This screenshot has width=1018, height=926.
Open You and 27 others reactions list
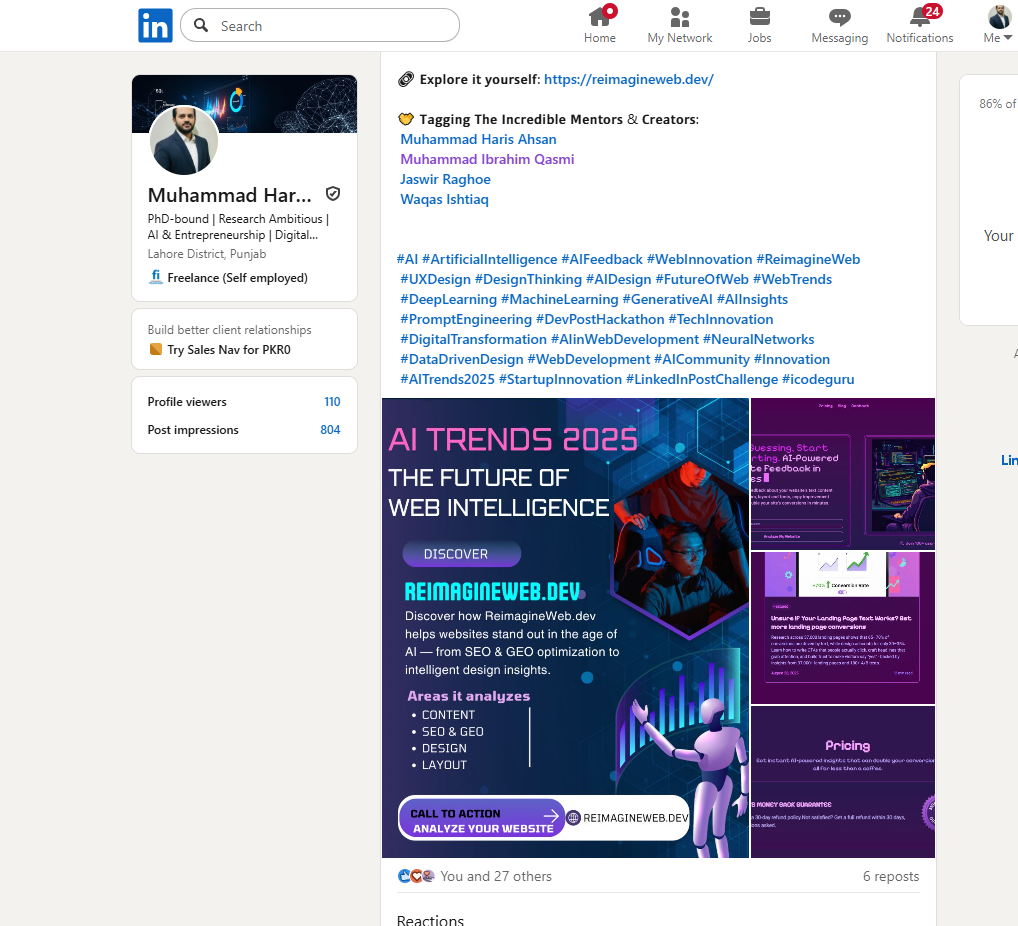point(496,877)
